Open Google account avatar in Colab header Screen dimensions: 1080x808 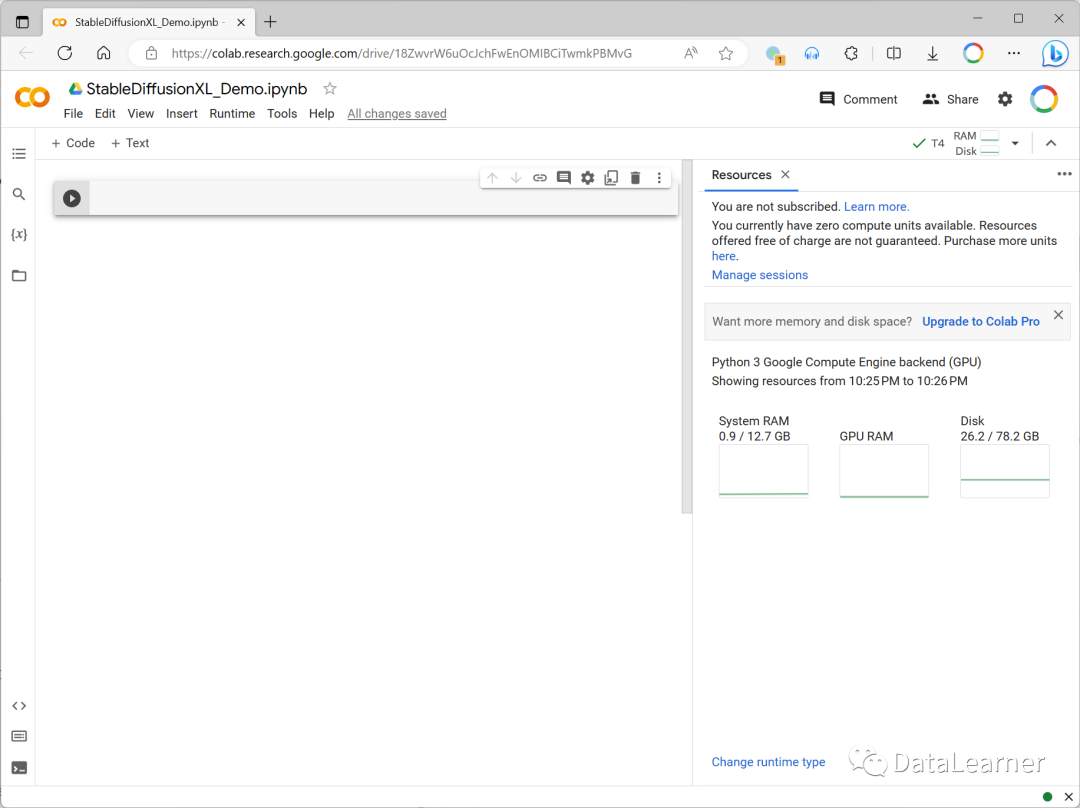(1043, 99)
